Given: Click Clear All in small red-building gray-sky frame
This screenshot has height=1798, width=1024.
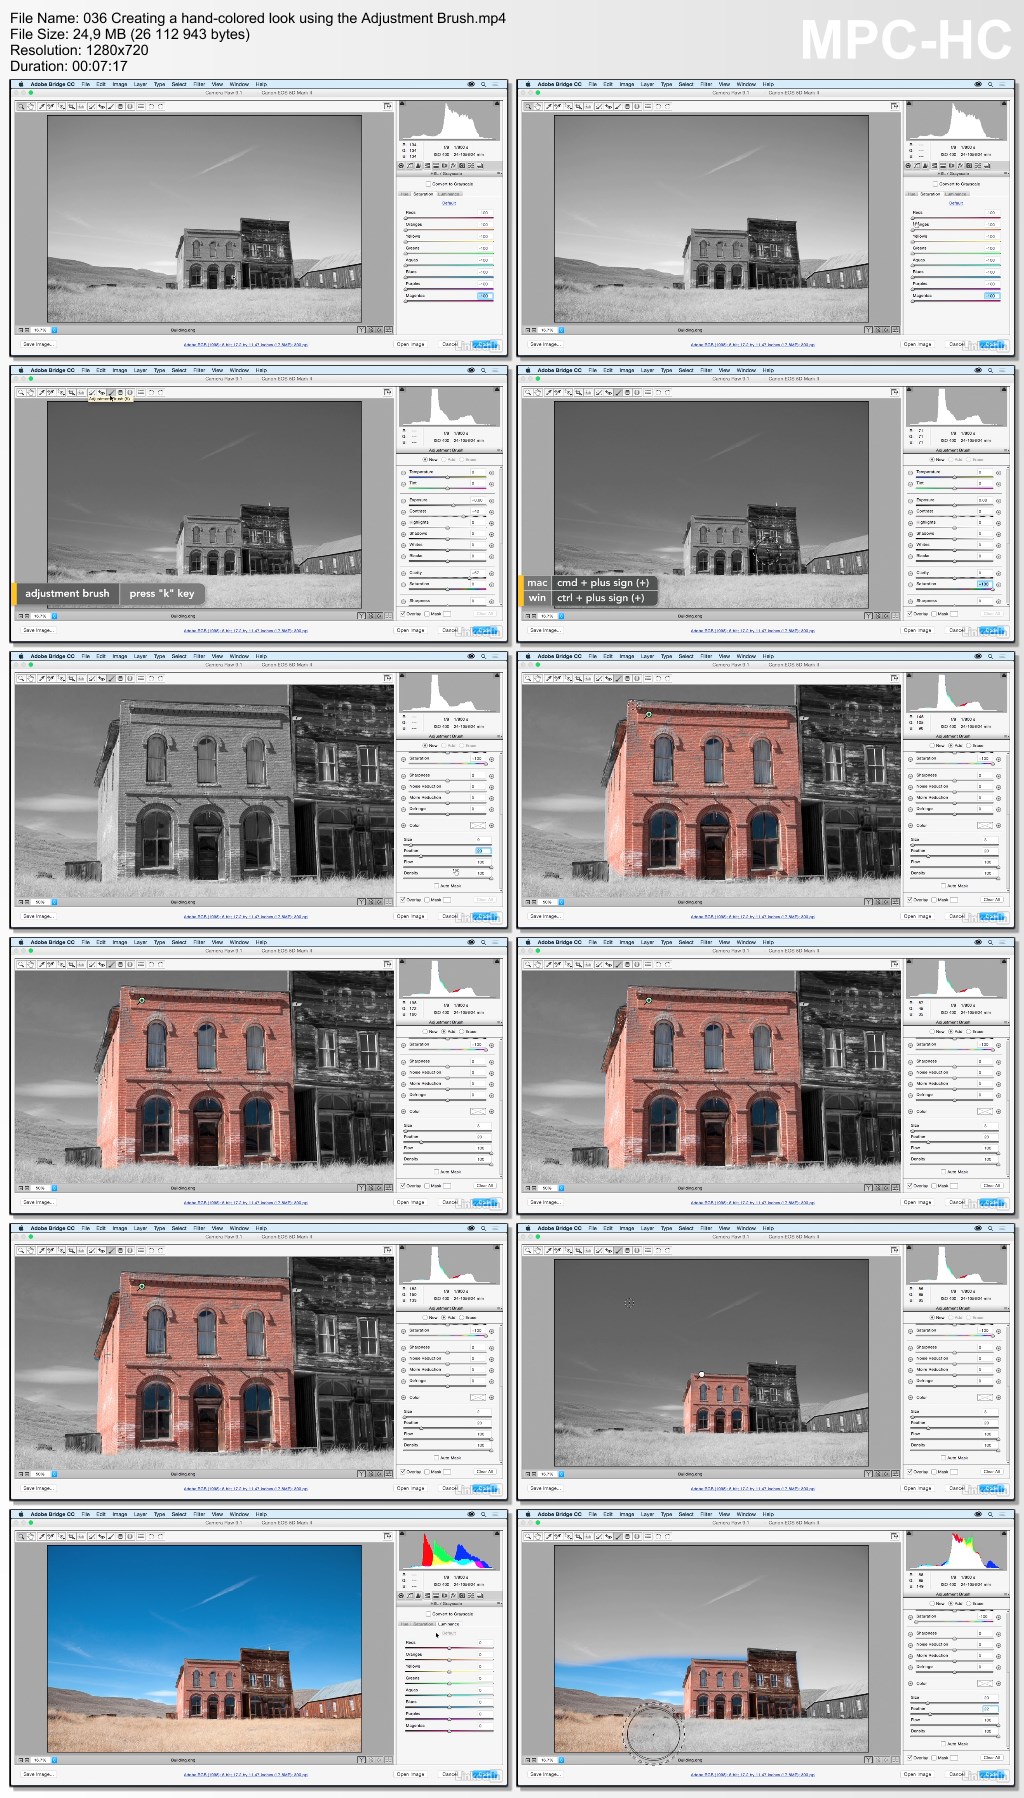Looking at the screenshot, I should [x=992, y=1471].
